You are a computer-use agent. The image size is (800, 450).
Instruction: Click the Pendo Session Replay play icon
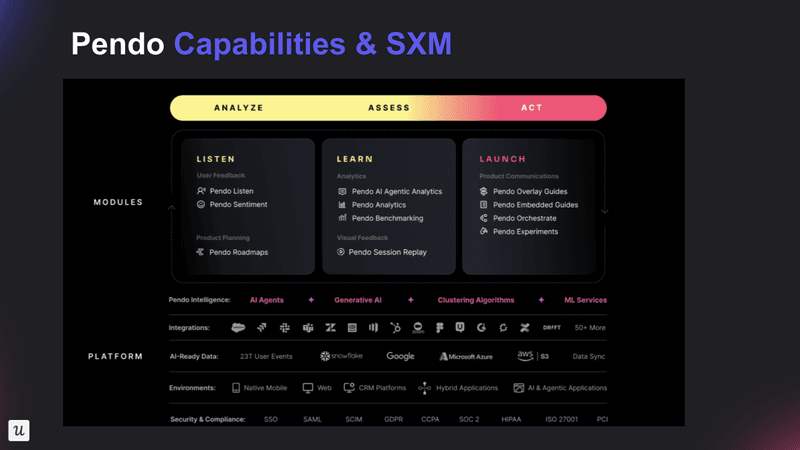click(341, 252)
